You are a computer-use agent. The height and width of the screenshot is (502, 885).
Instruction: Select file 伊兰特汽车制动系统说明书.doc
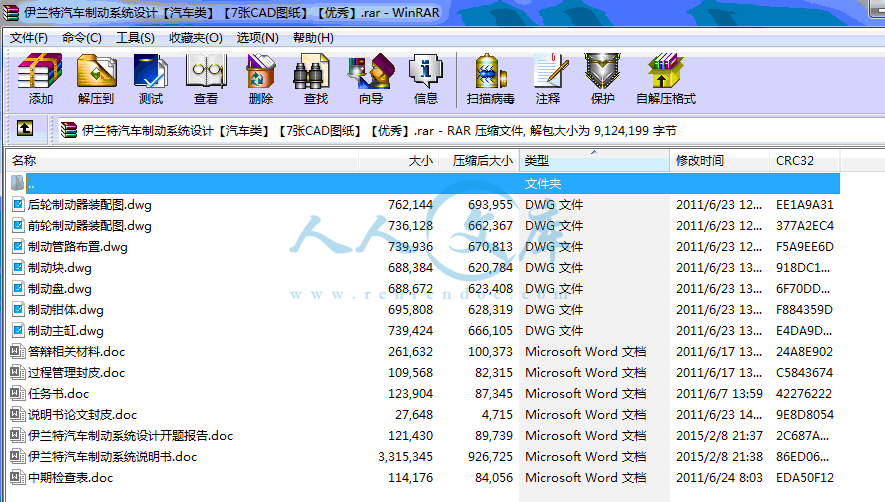[x=112, y=456]
